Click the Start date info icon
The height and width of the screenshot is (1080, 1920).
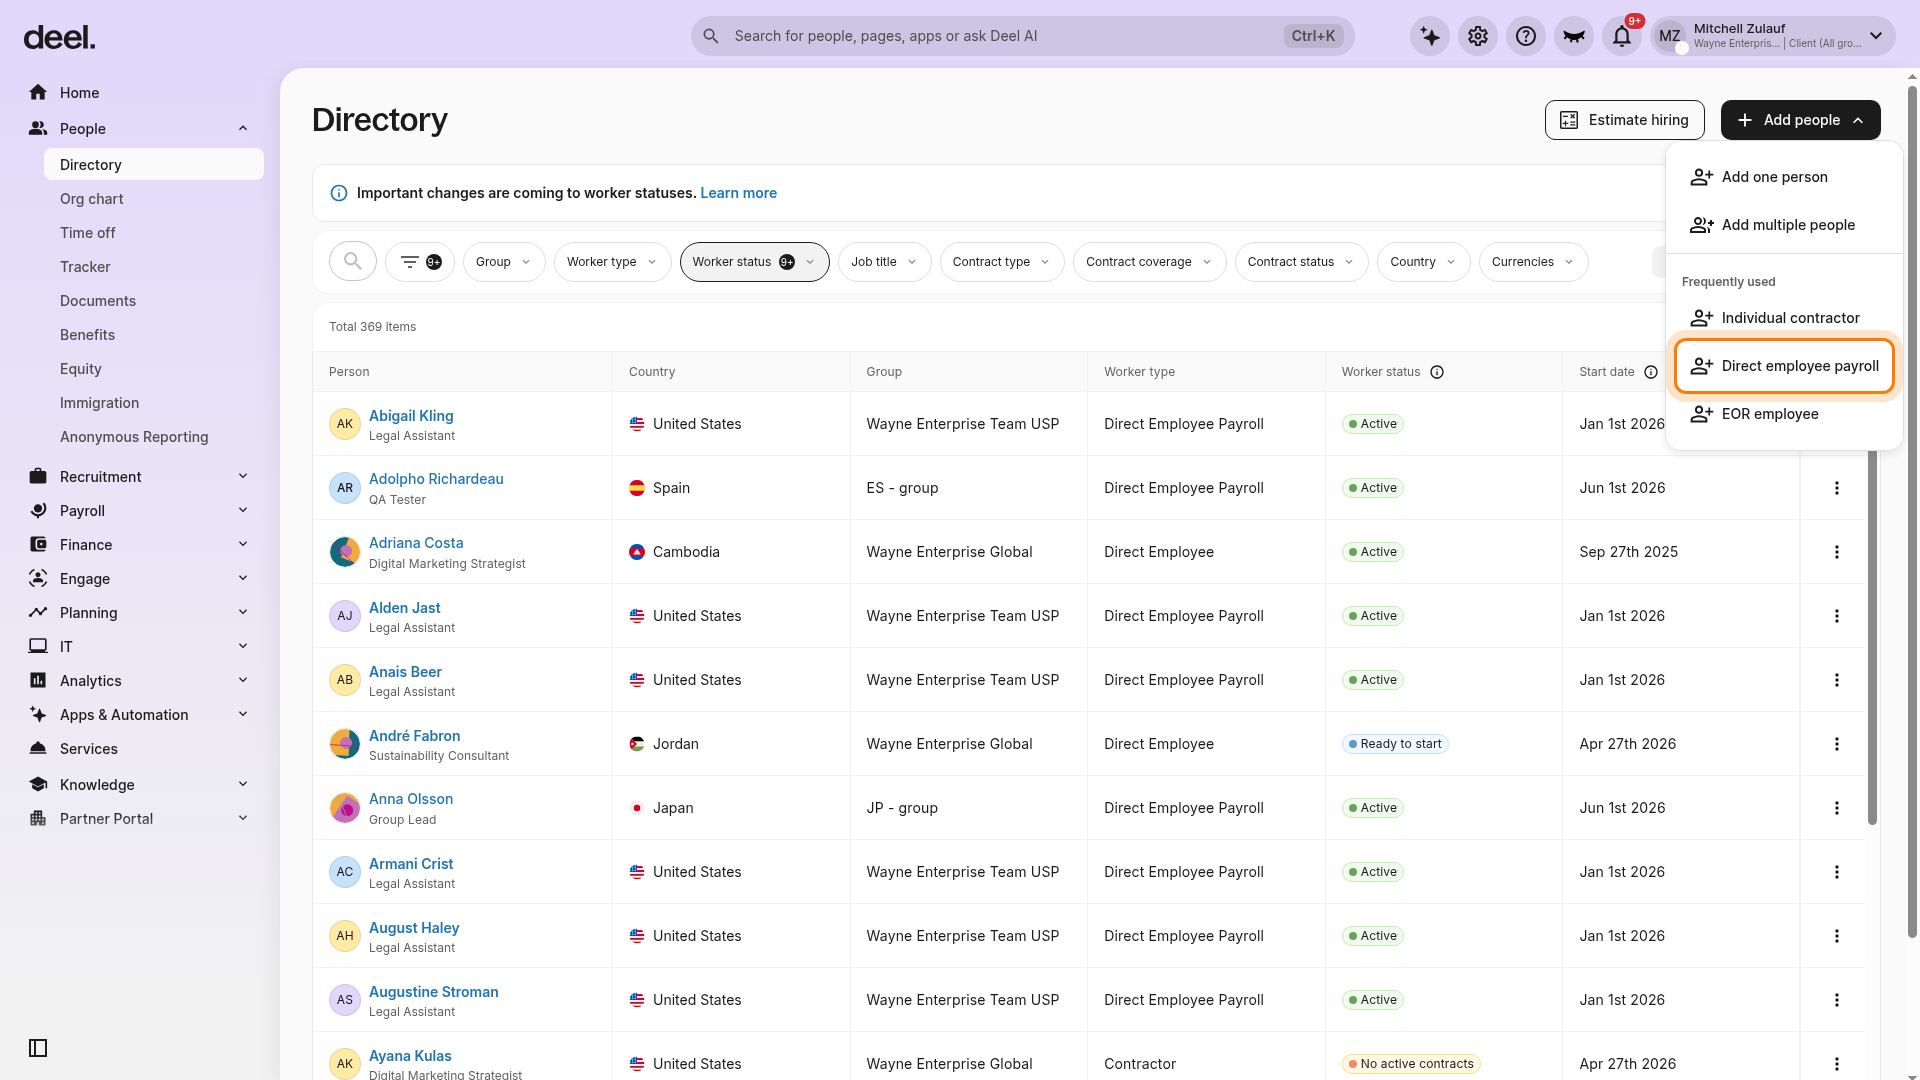[1651, 372]
